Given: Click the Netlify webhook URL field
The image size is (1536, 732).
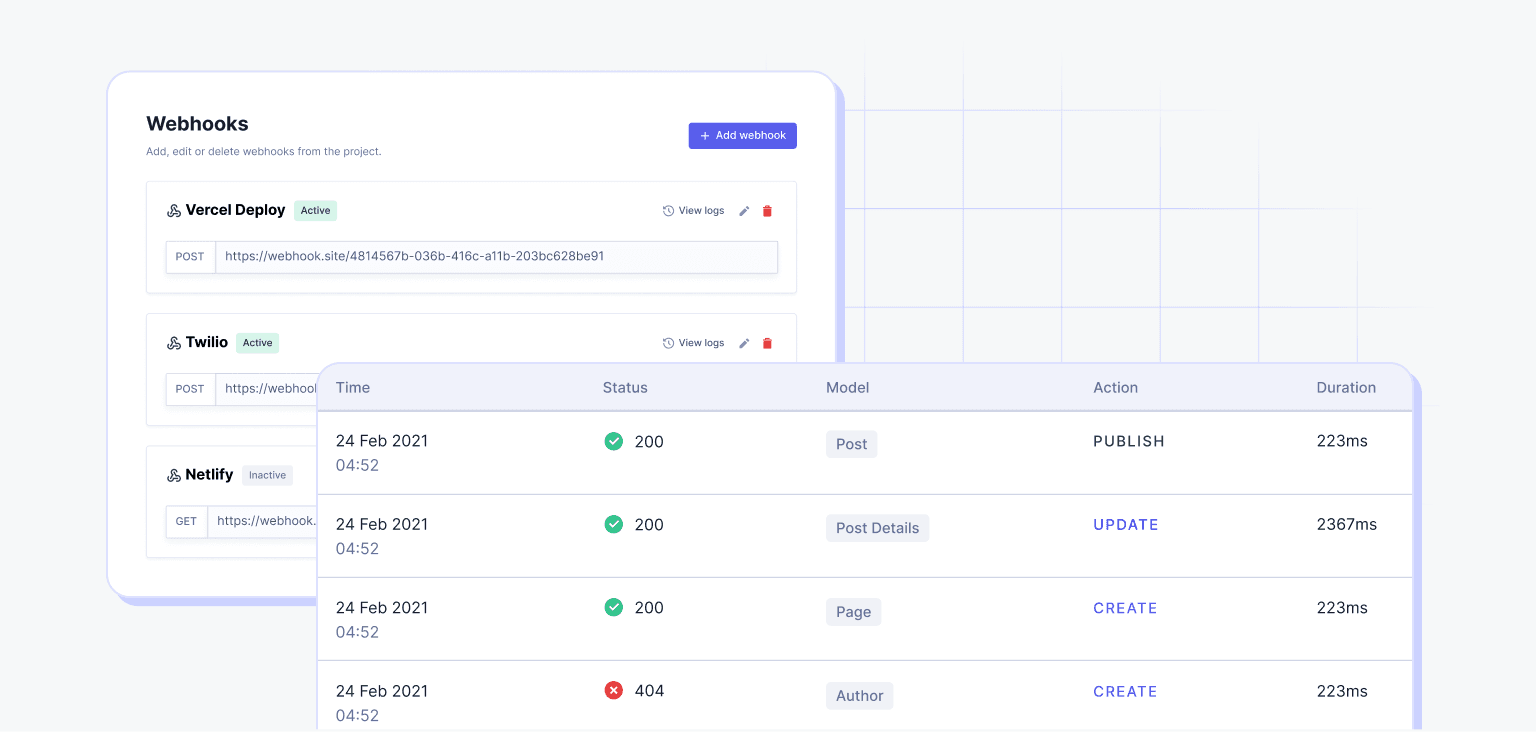Looking at the screenshot, I should 263,521.
